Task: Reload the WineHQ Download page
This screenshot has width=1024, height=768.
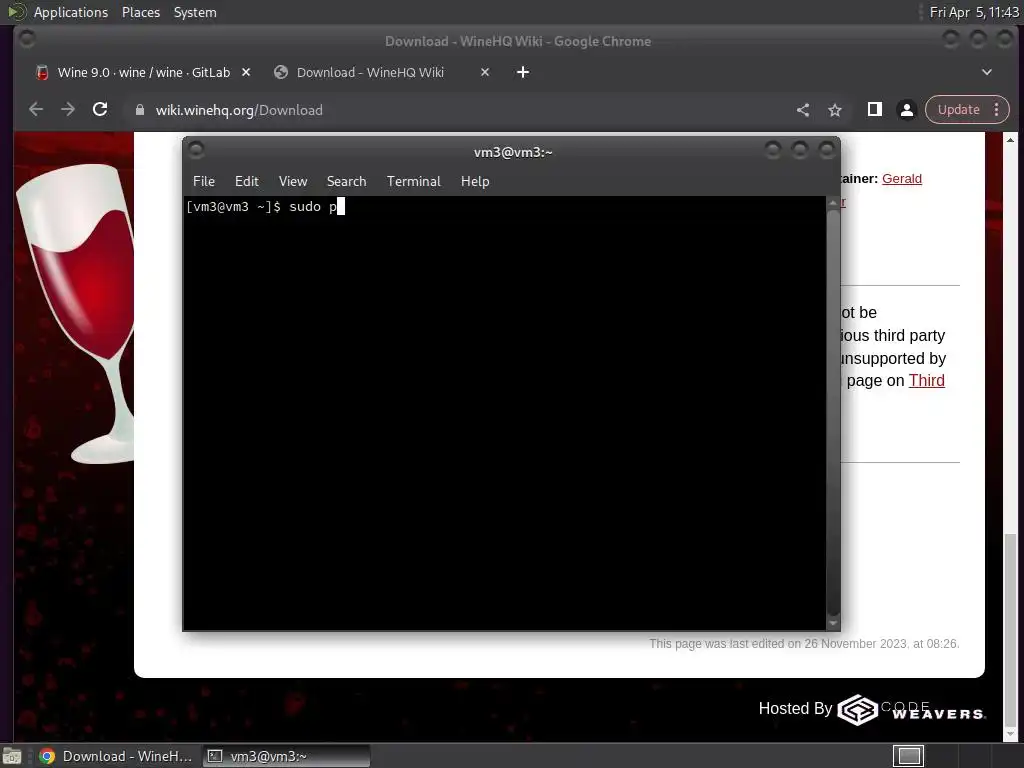Action: (100, 110)
